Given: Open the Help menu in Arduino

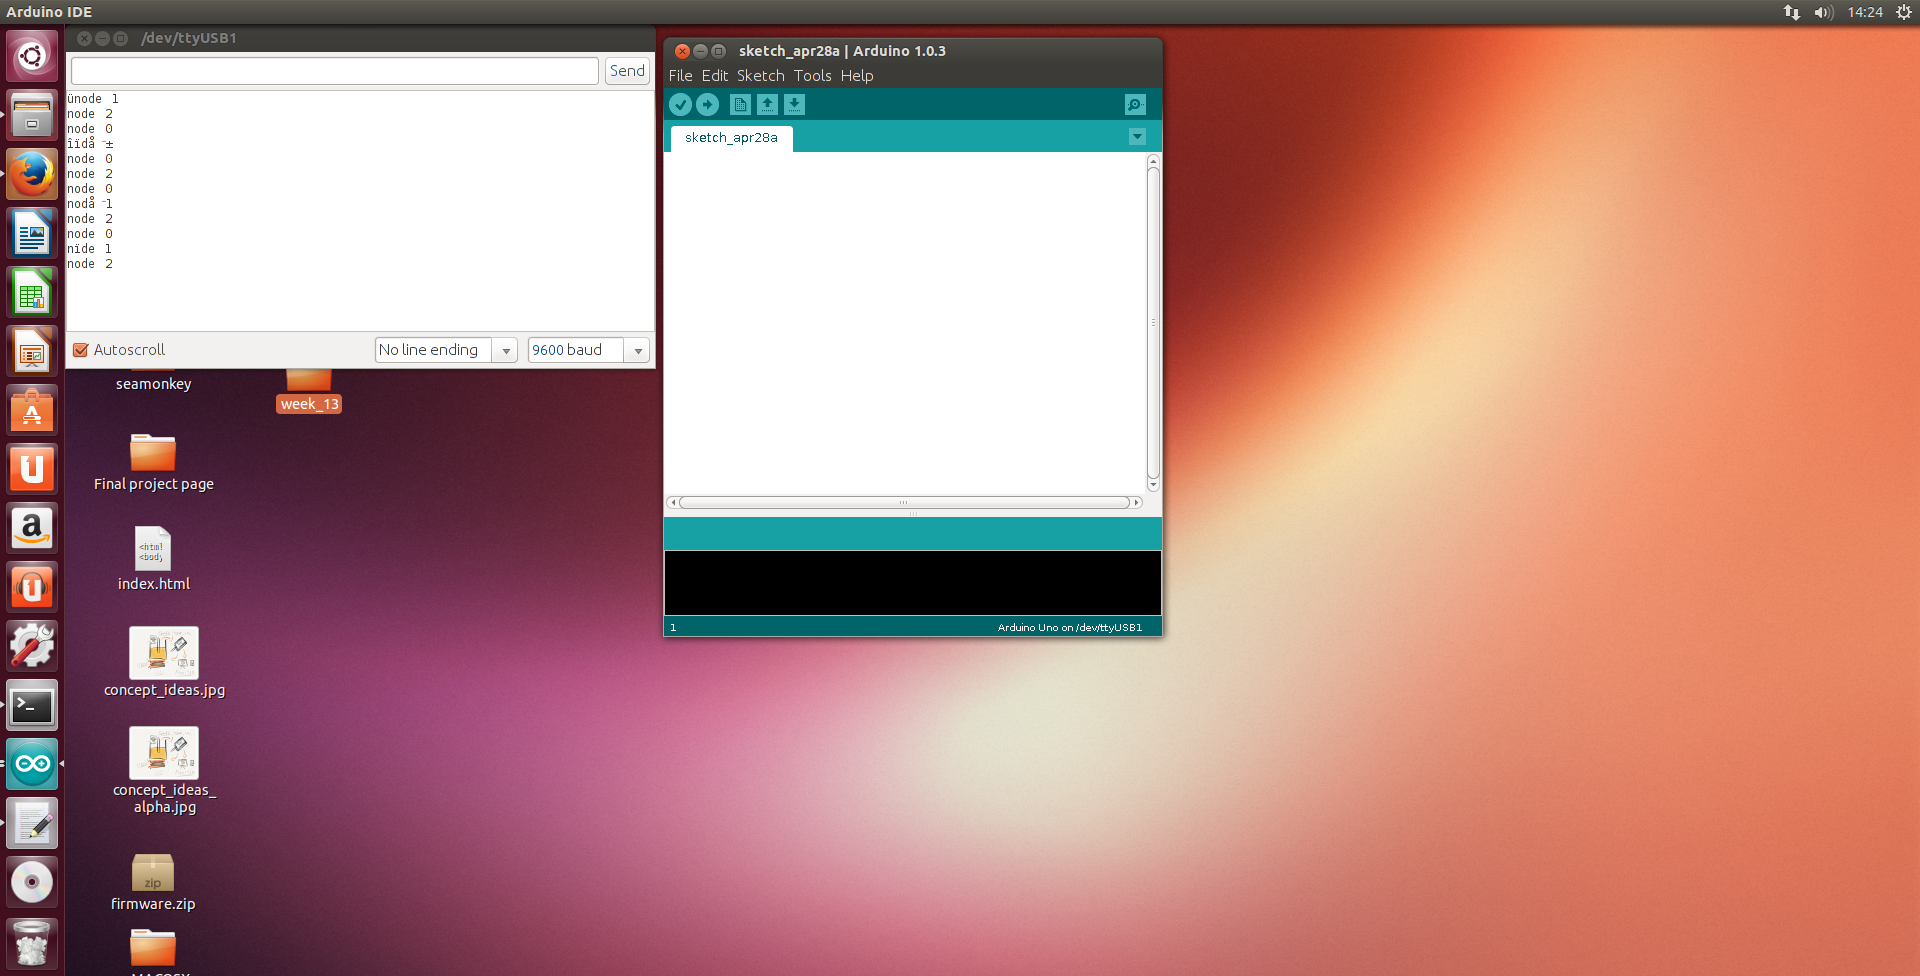Looking at the screenshot, I should pos(857,76).
